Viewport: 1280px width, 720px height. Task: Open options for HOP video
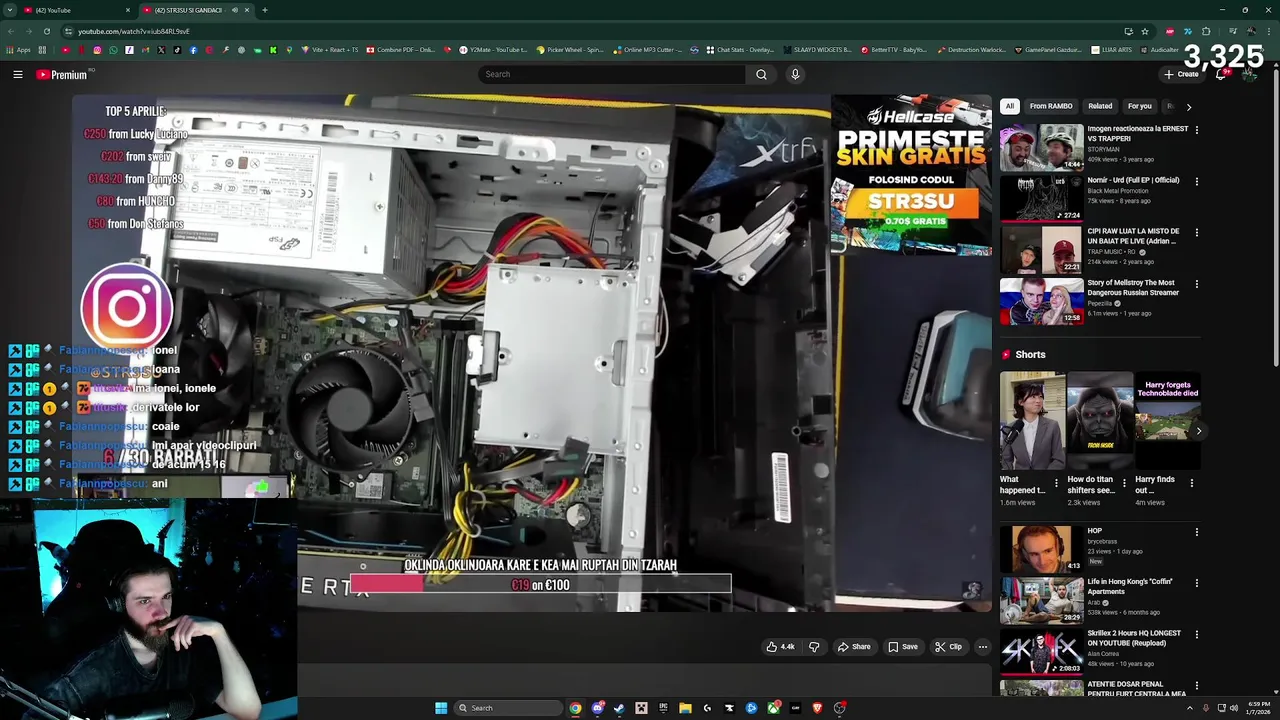coord(1196,532)
